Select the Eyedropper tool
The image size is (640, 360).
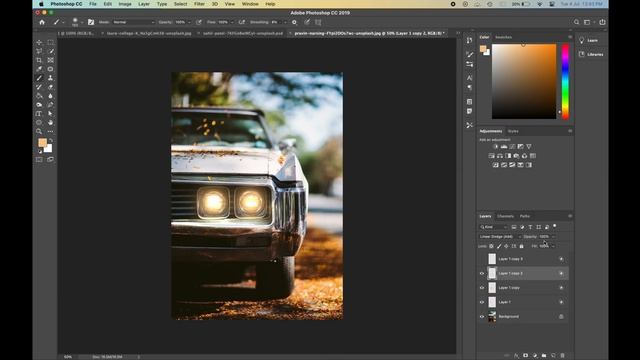coord(39,69)
